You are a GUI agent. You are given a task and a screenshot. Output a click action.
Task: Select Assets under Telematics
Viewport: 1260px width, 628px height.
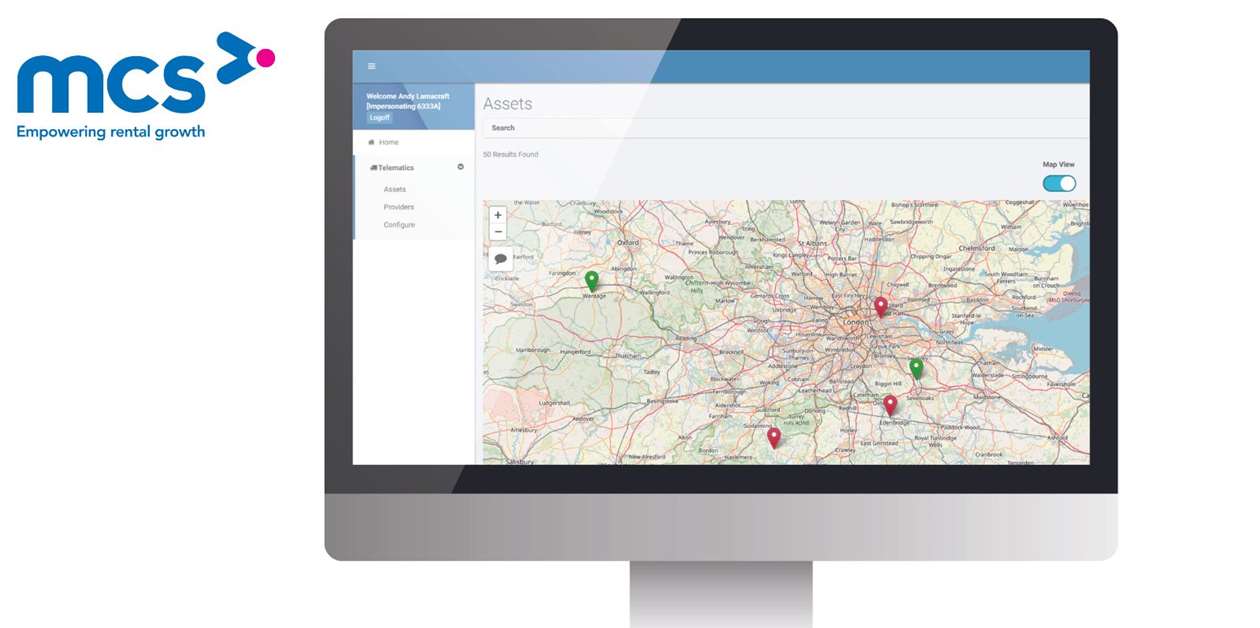pos(394,189)
